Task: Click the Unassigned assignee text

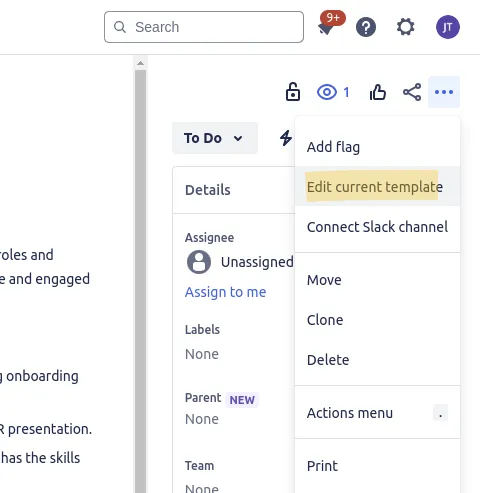Action: click(257, 262)
